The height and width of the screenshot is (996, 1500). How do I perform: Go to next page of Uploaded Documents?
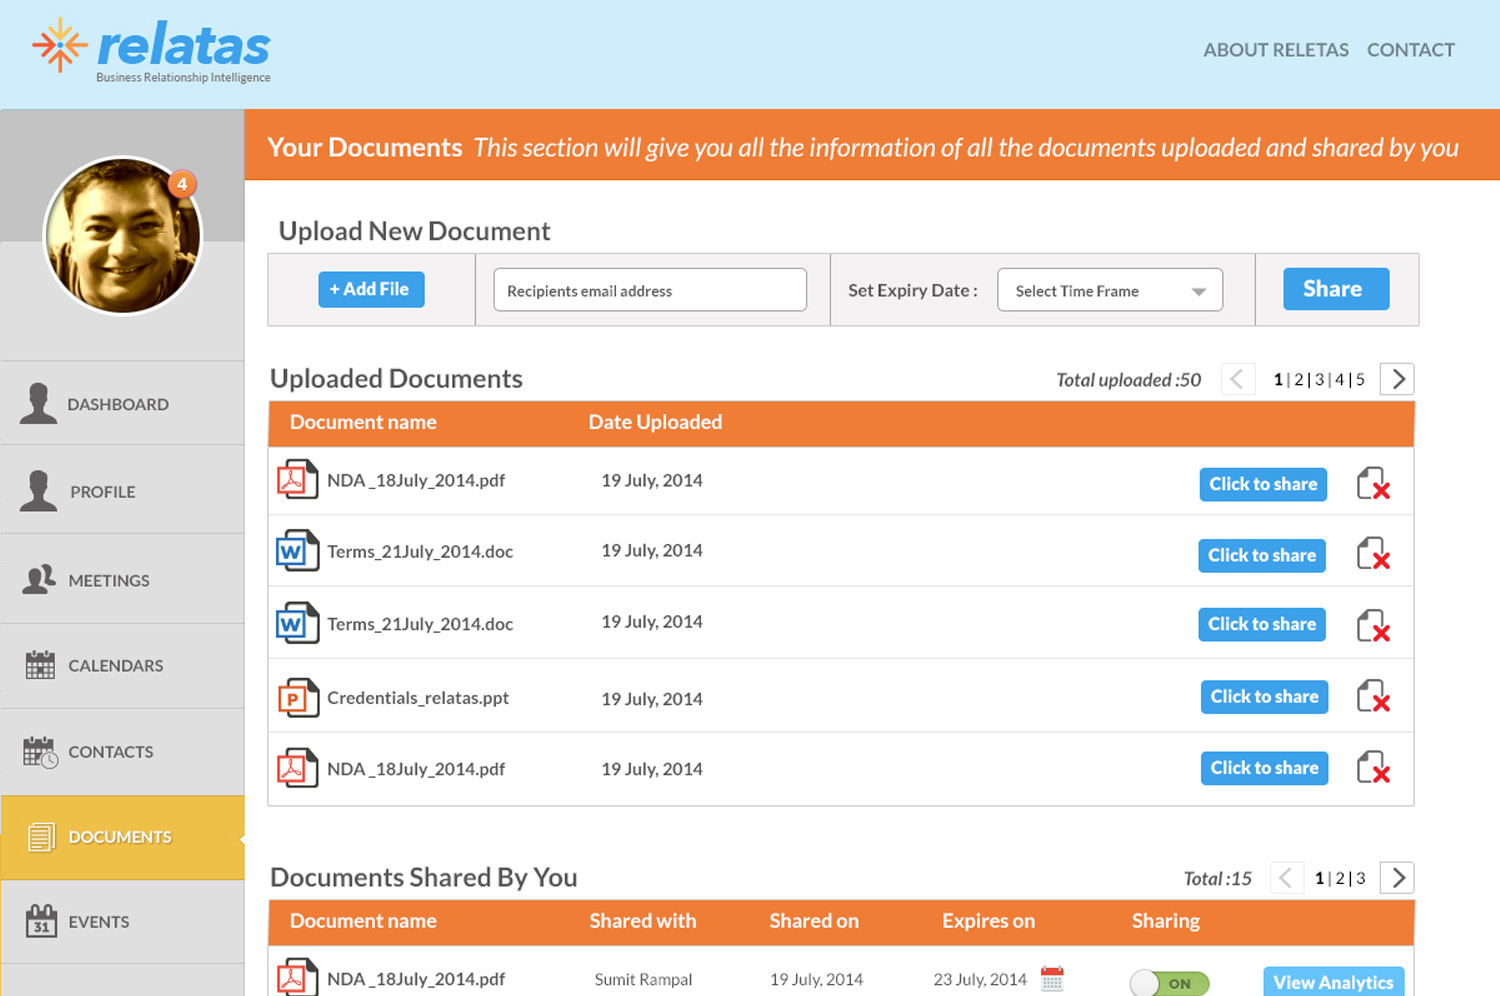click(1397, 379)
